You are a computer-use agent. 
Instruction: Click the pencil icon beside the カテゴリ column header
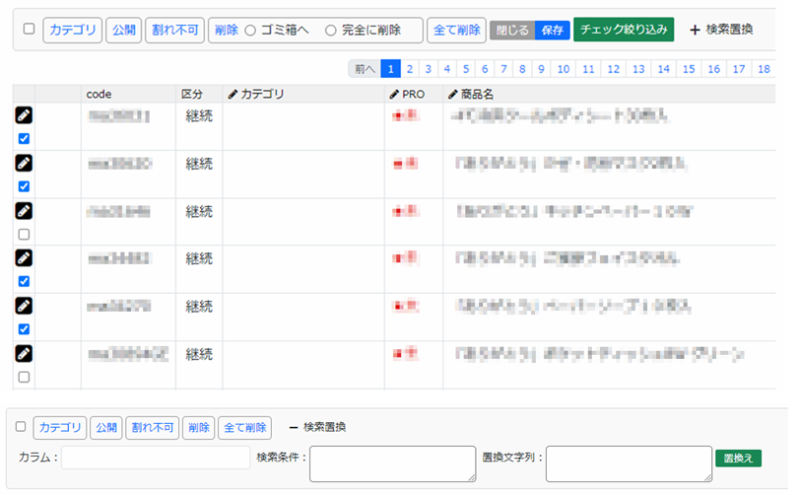tap(233, 94)
